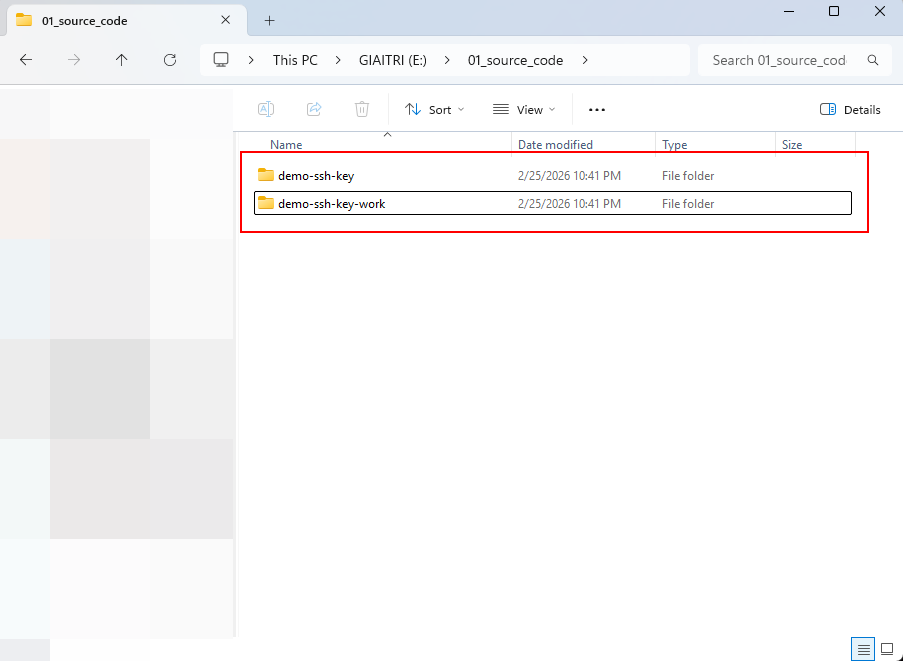Toggle the Details pane
The width and height of the screenshot is (903, 661).
pyautogui.click(x=850, y=109)
